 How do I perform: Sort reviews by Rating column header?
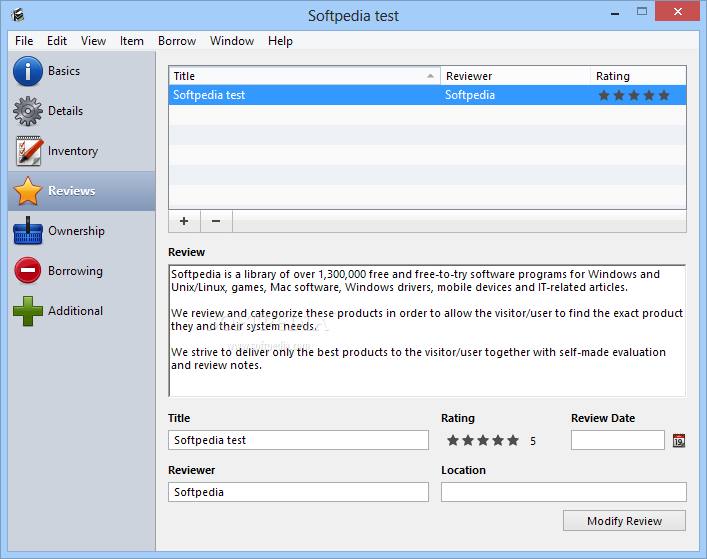(x=638, y=76)
